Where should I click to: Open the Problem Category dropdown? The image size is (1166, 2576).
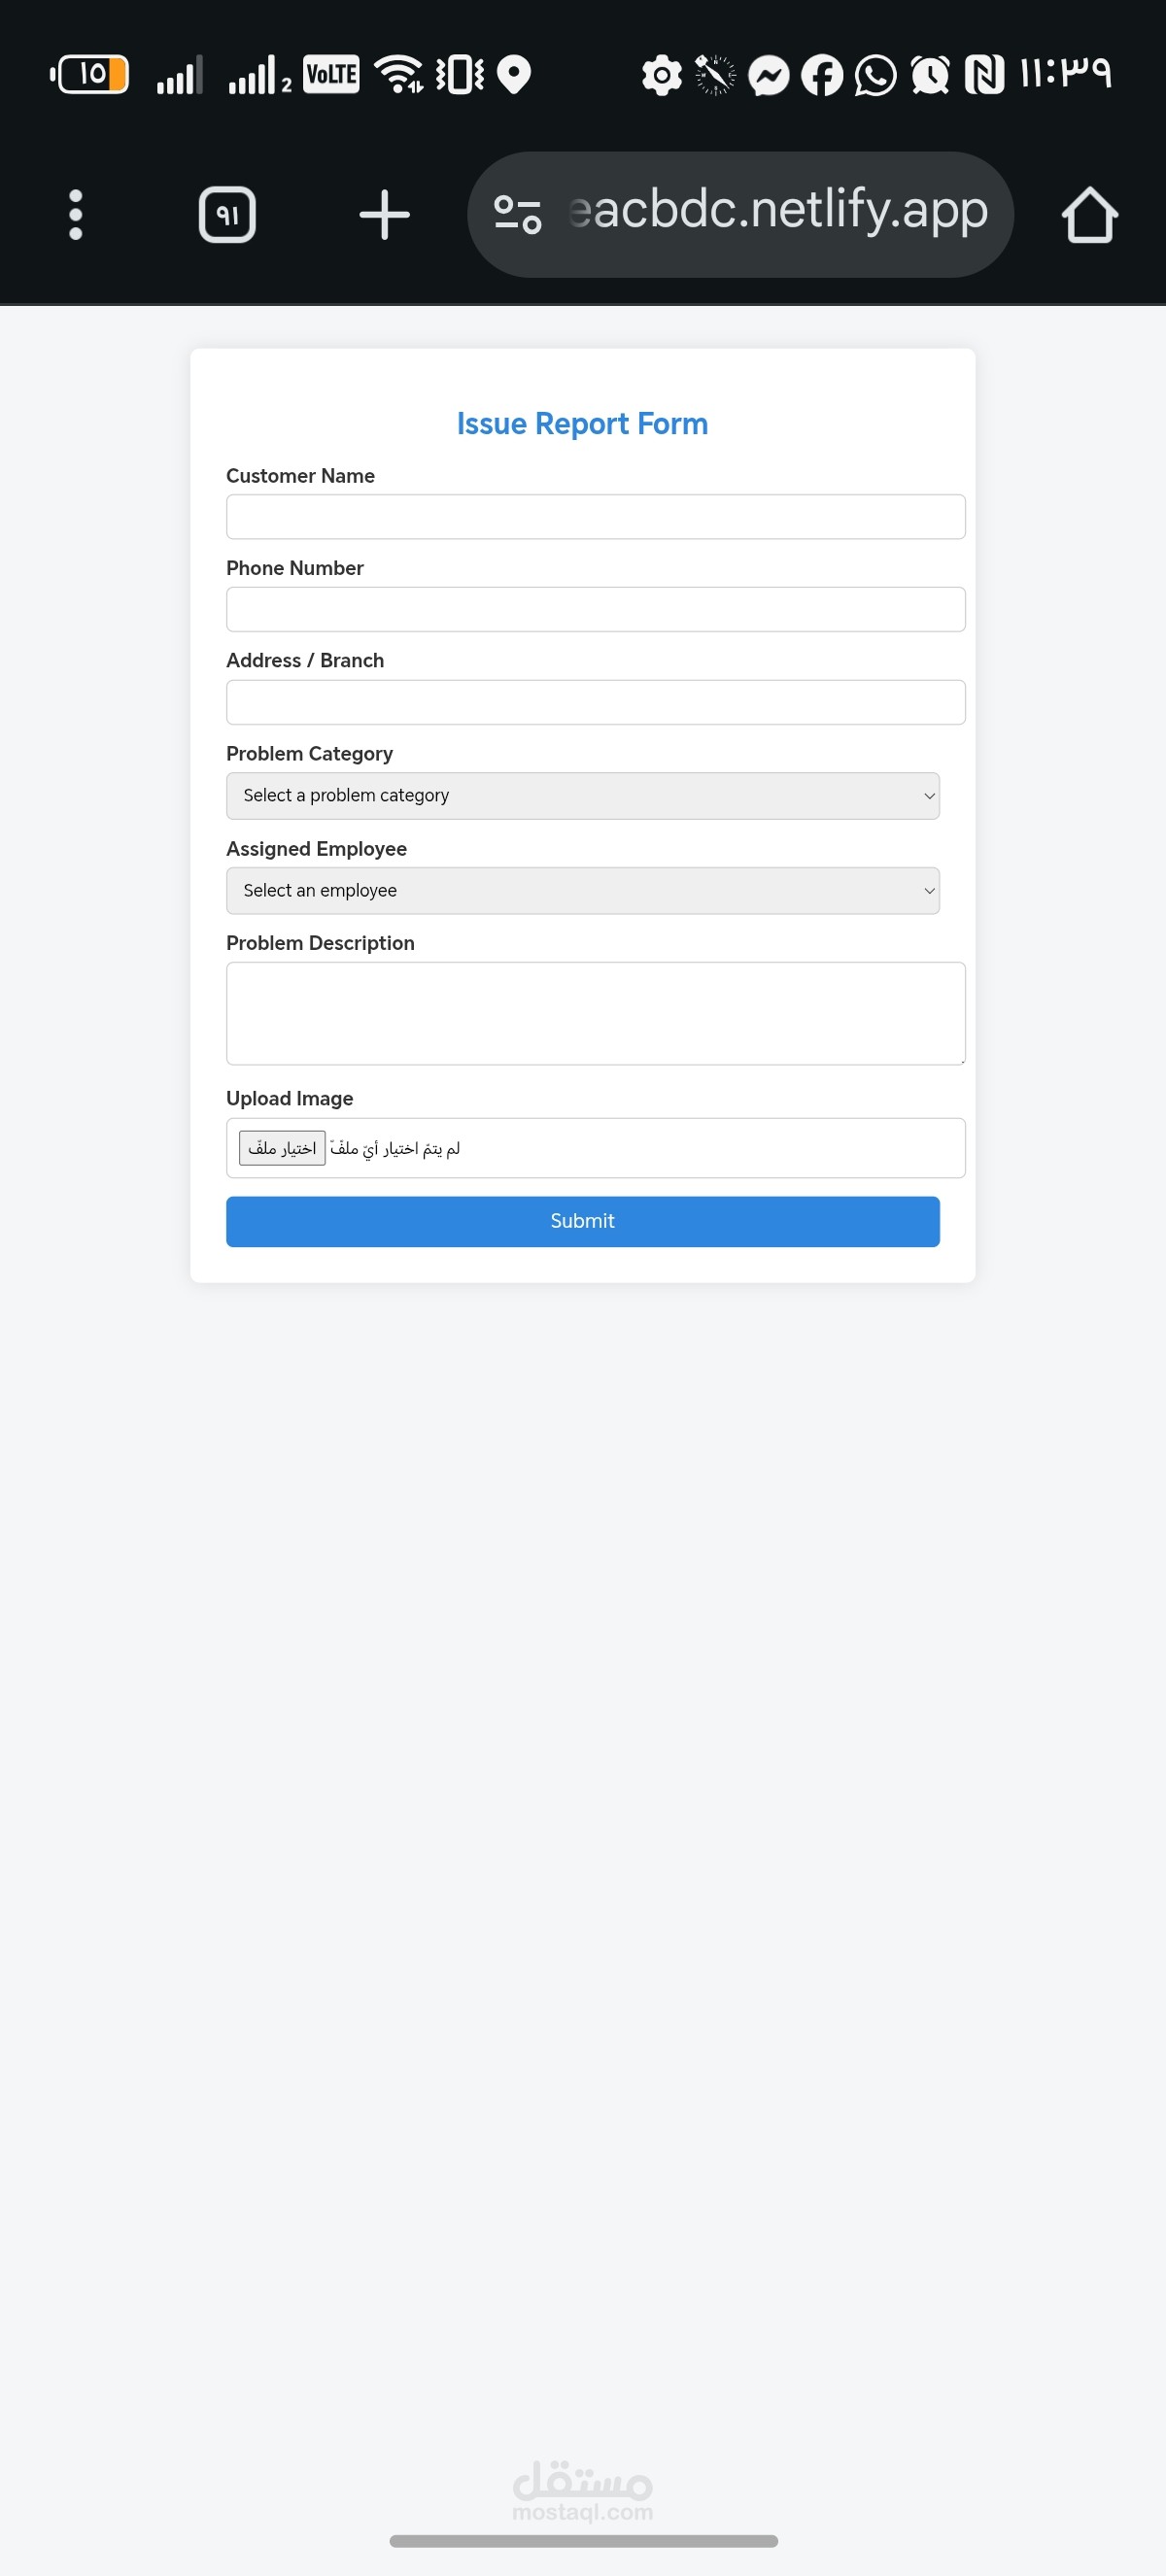[x=582, y=796]
